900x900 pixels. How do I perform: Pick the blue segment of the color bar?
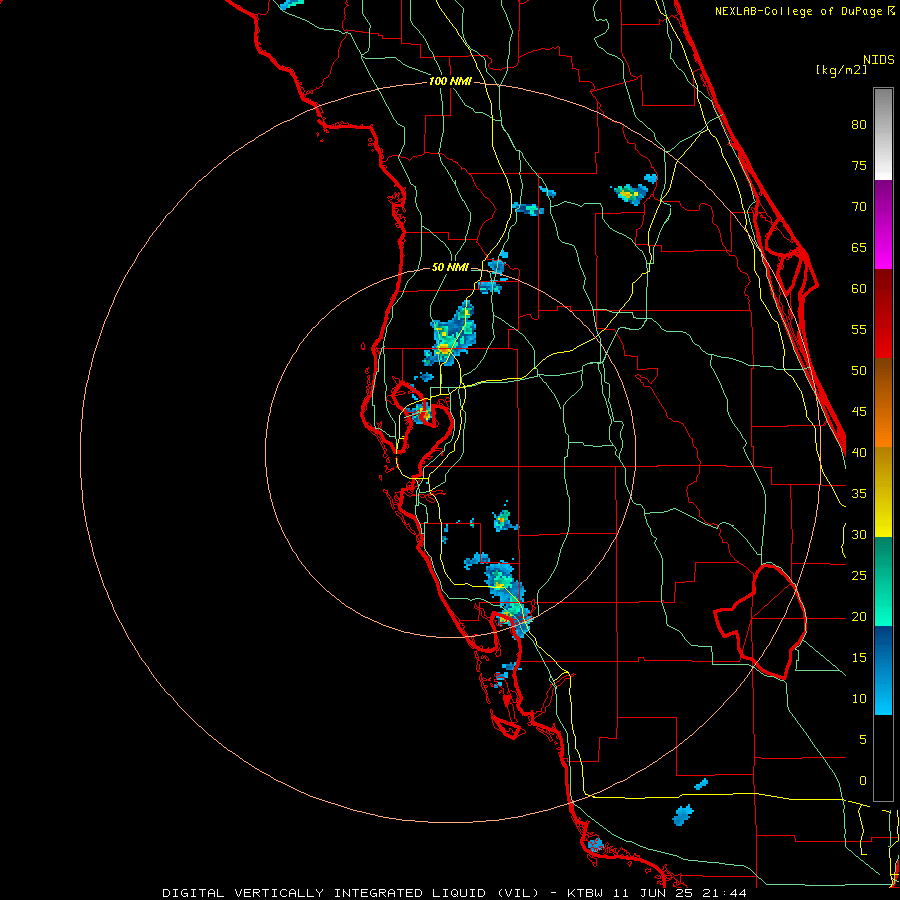tap(883, 670)
